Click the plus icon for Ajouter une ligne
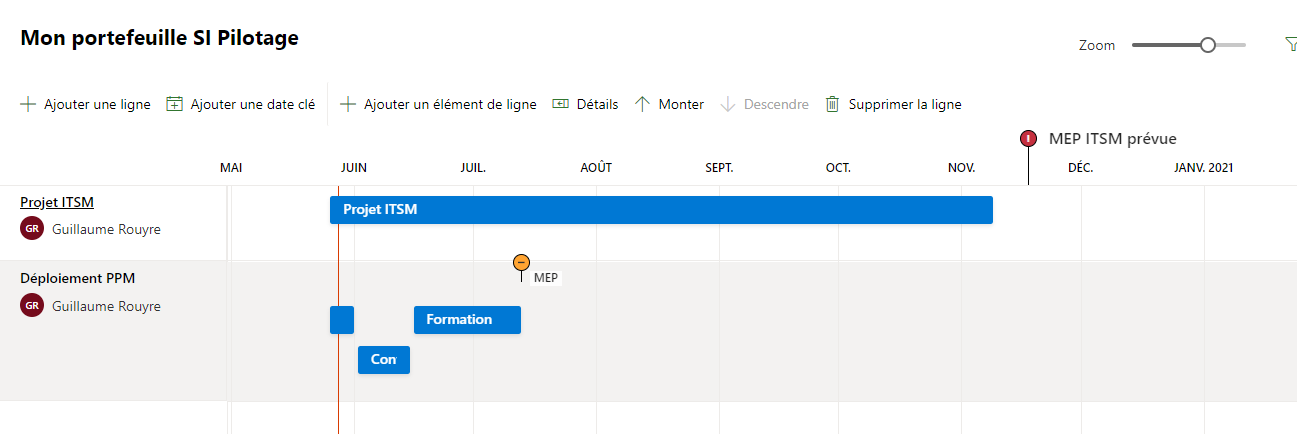 tap(28, 104)
